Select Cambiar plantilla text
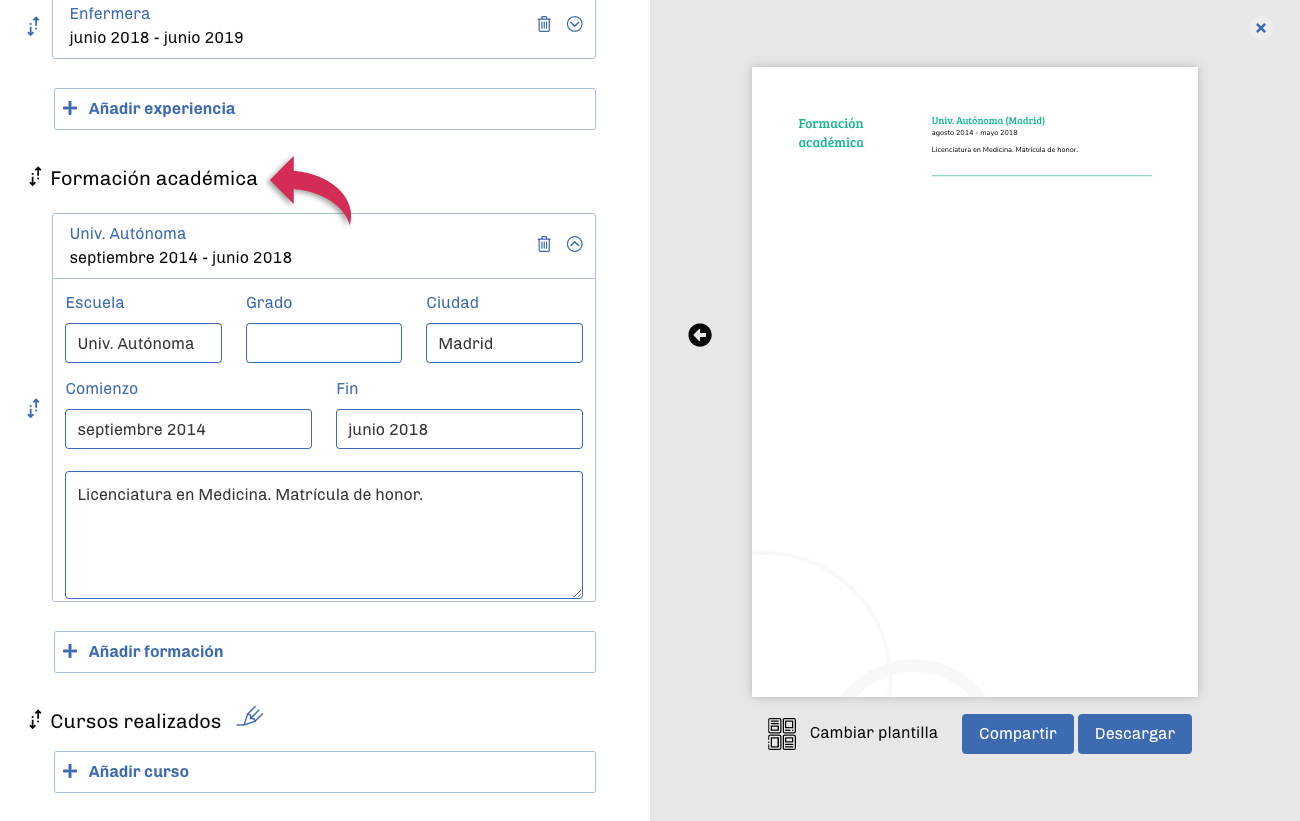 click(874, 733)
